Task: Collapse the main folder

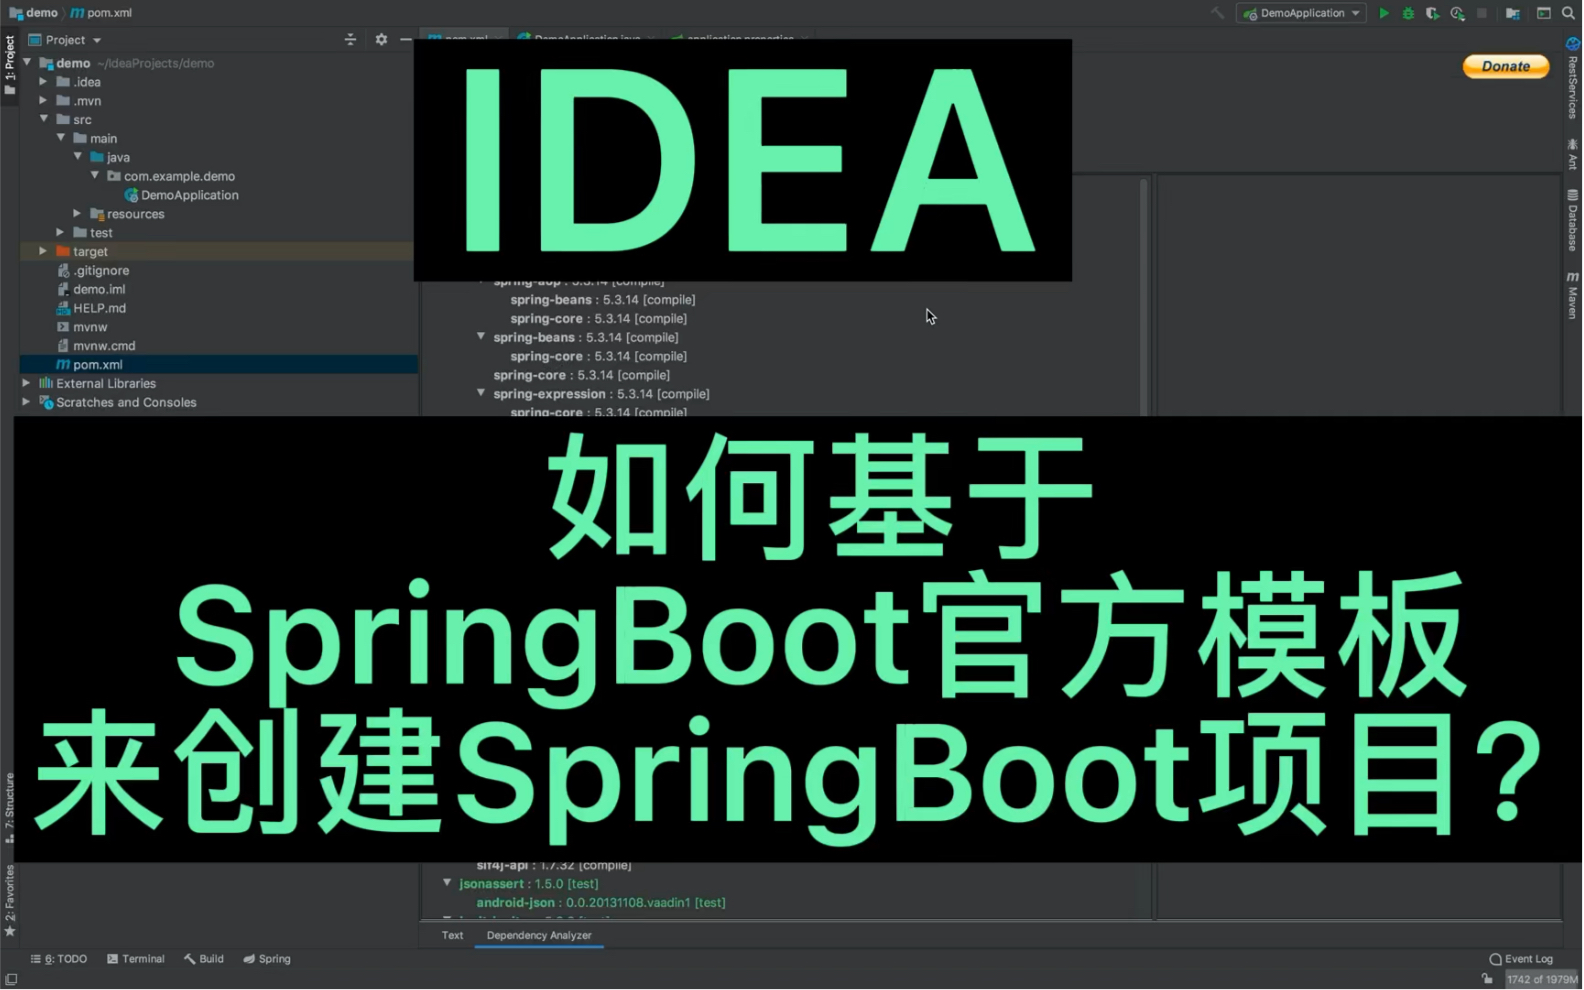Action: point(60,138)
